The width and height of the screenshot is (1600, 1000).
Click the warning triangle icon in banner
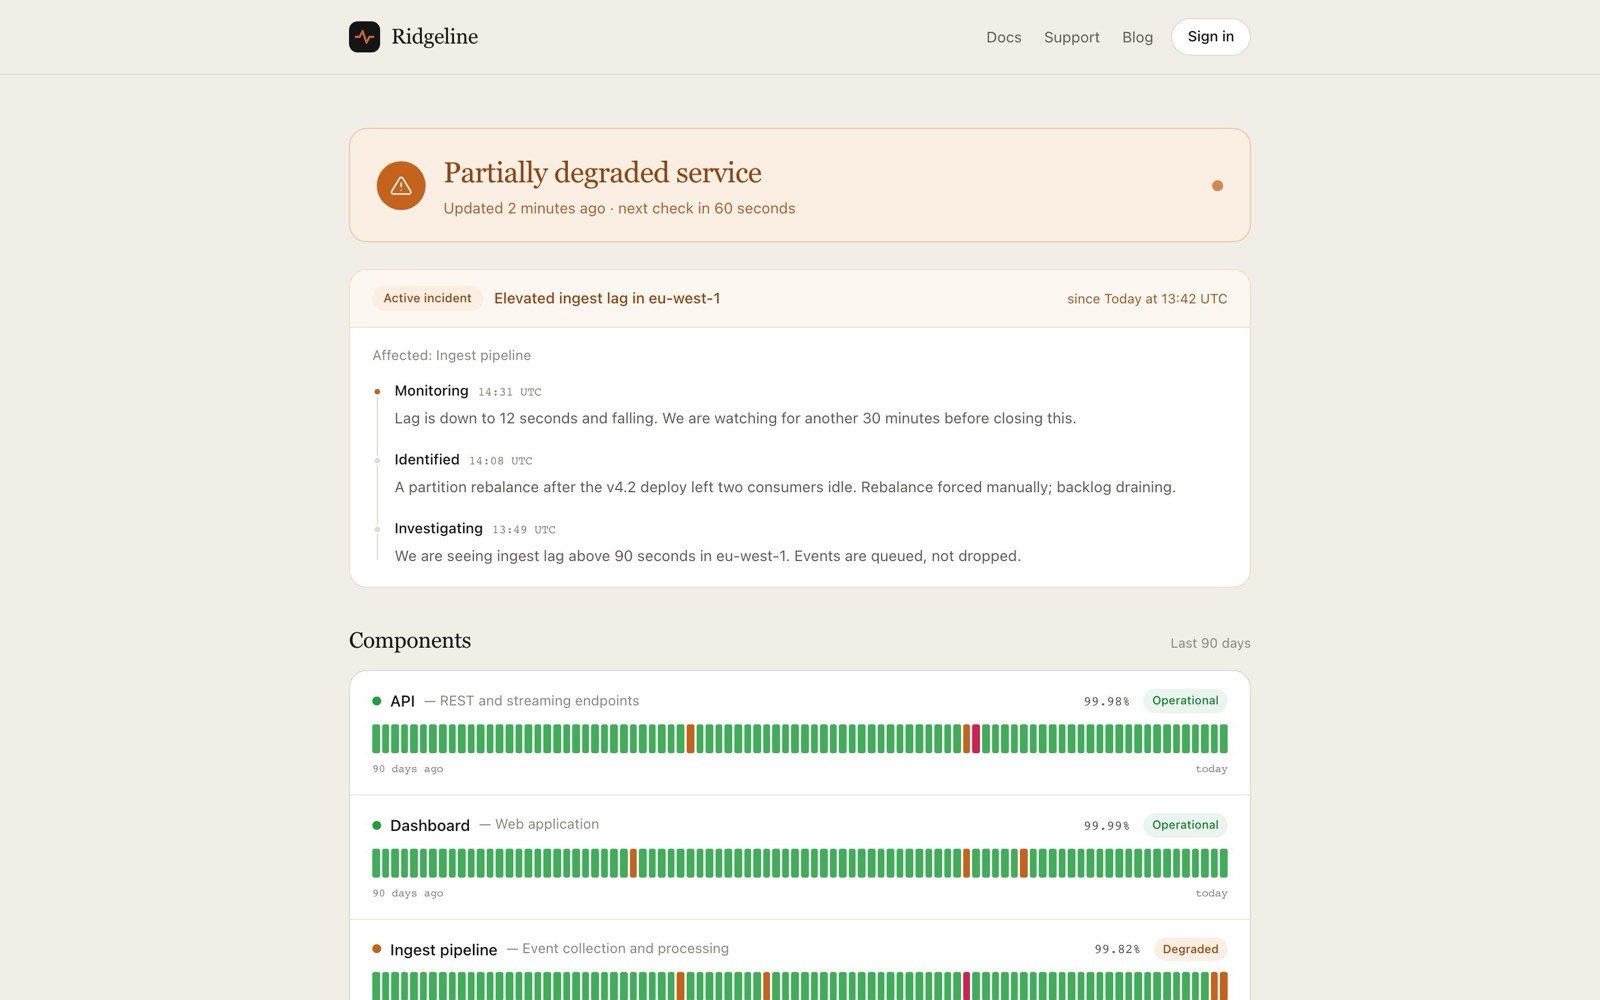pyautogui.click(x=401, y=185)
